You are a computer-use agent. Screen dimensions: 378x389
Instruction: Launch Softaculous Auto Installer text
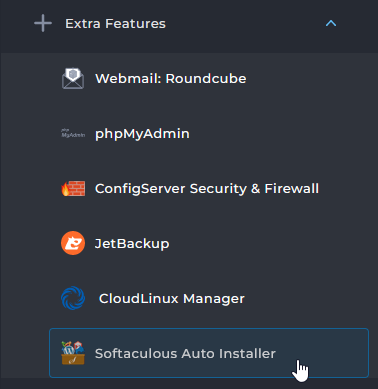[x=185, y=353]
